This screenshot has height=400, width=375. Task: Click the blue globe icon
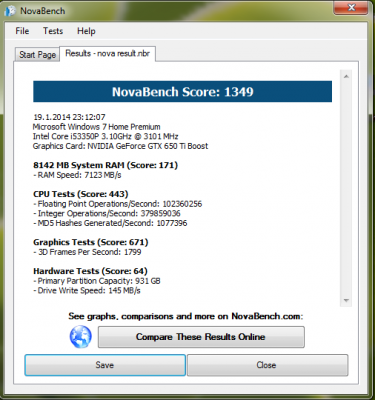coord(80,337)
